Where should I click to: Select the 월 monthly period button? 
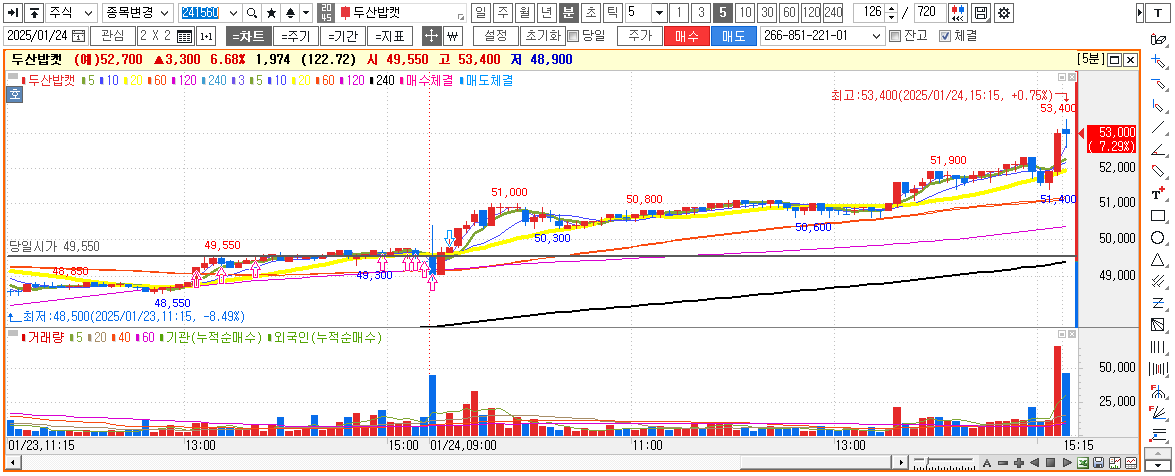click(525, 13)
